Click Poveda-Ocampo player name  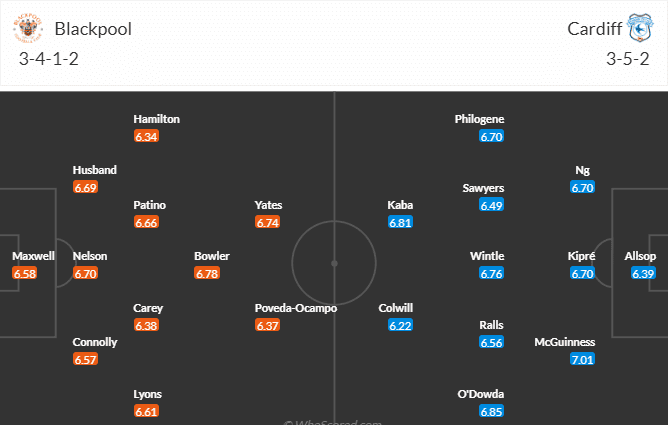[296, 308]
